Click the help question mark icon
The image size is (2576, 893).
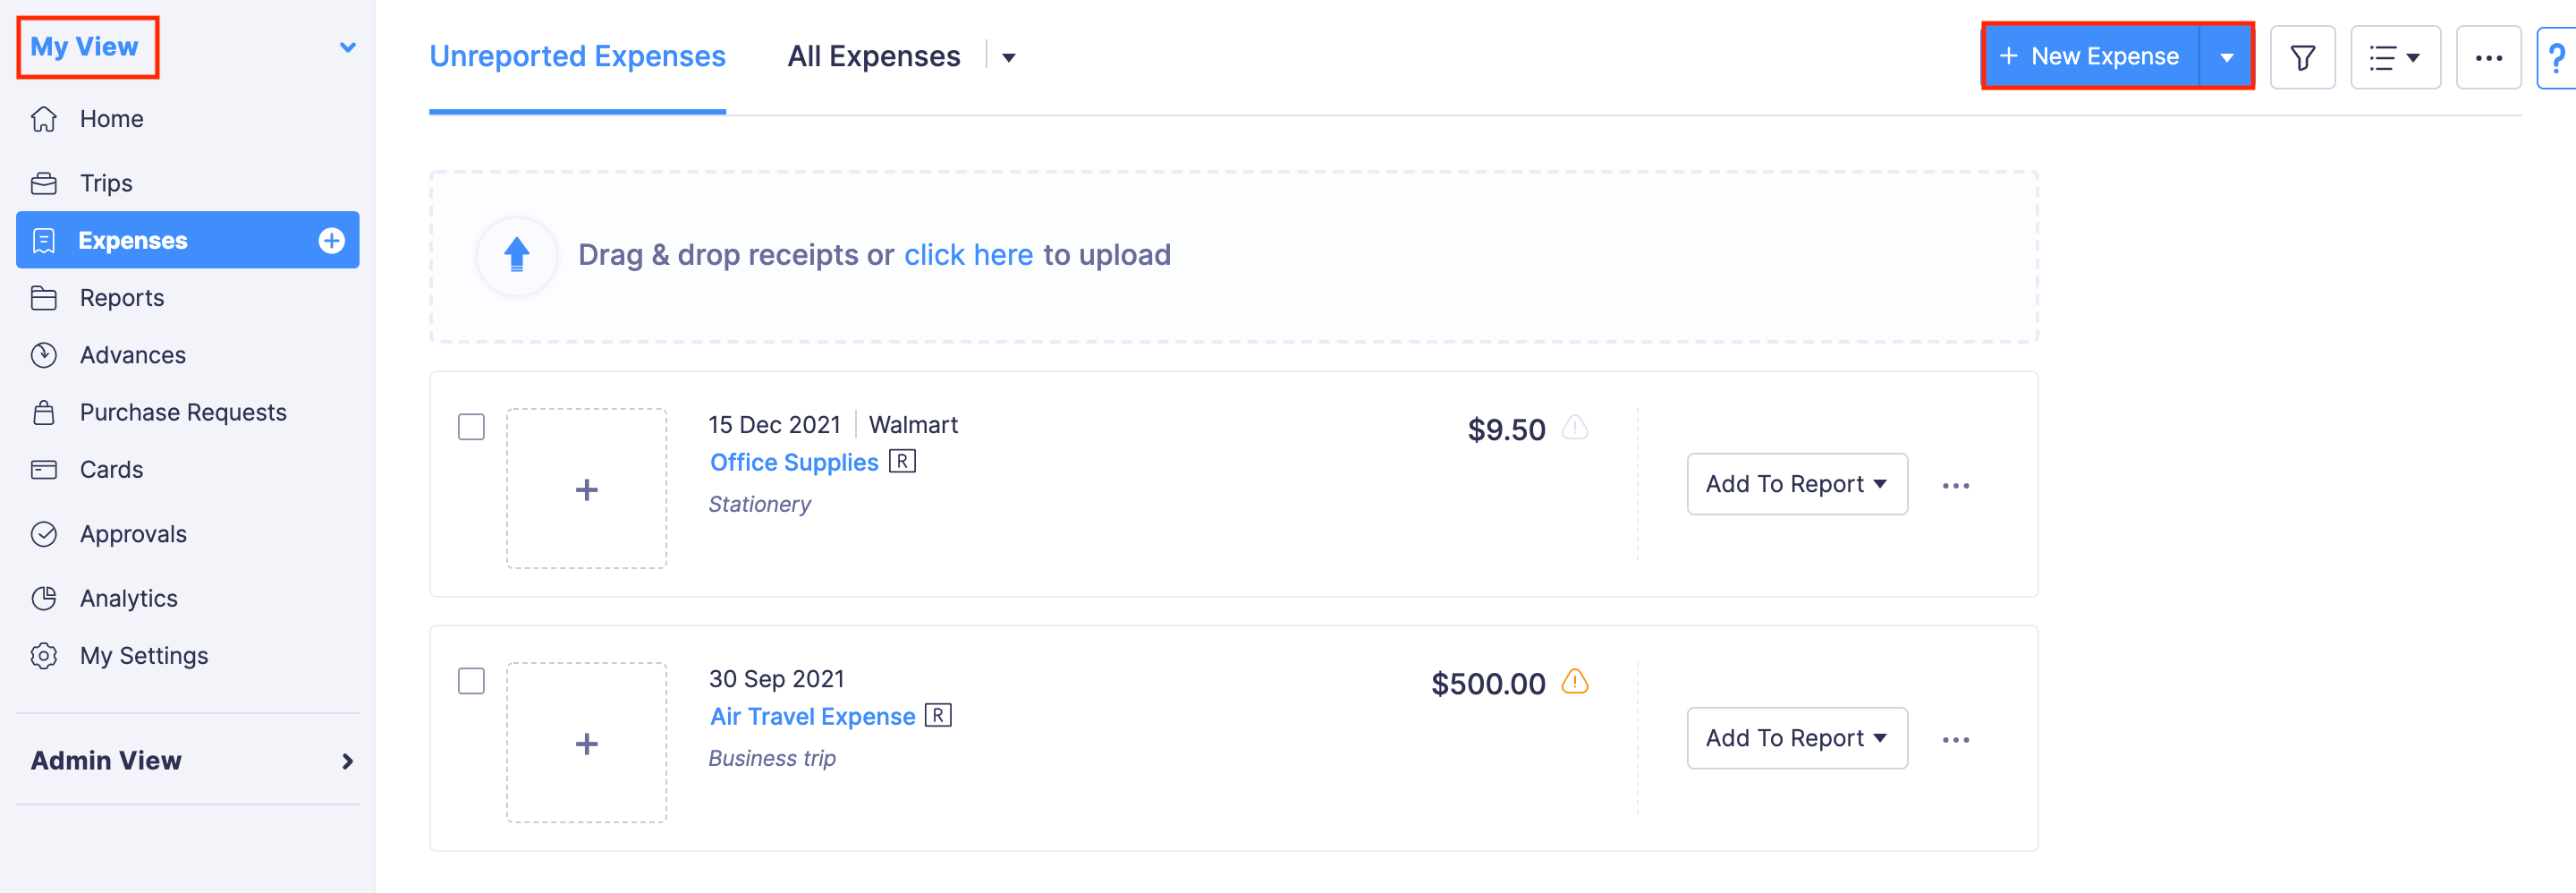(x=2560, y=57)
